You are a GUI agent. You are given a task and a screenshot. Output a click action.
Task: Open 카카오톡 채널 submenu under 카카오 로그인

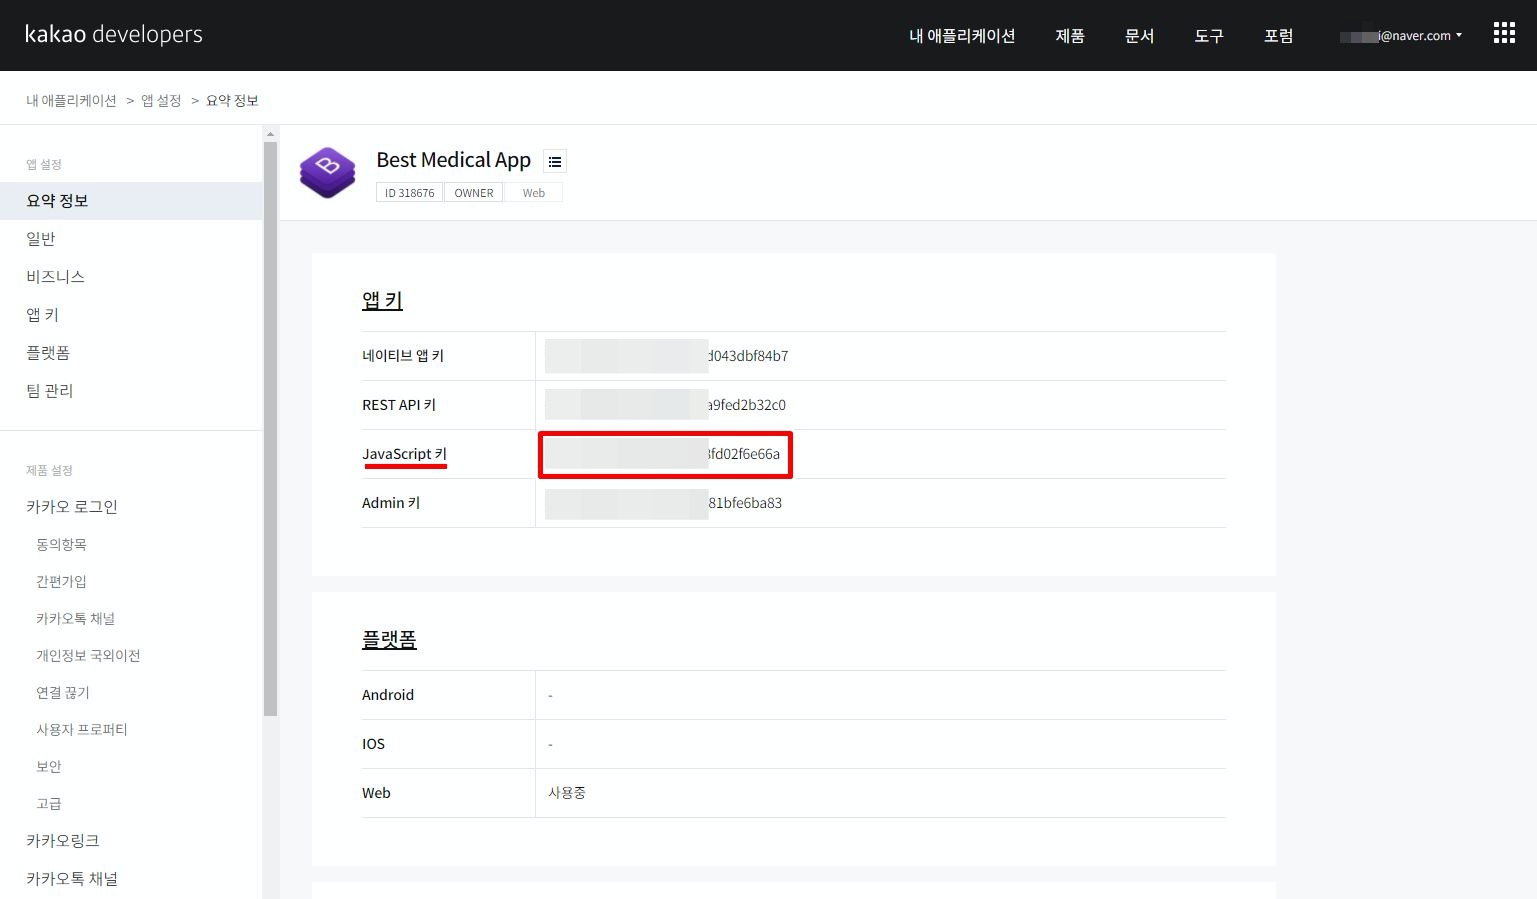[75, 618]
